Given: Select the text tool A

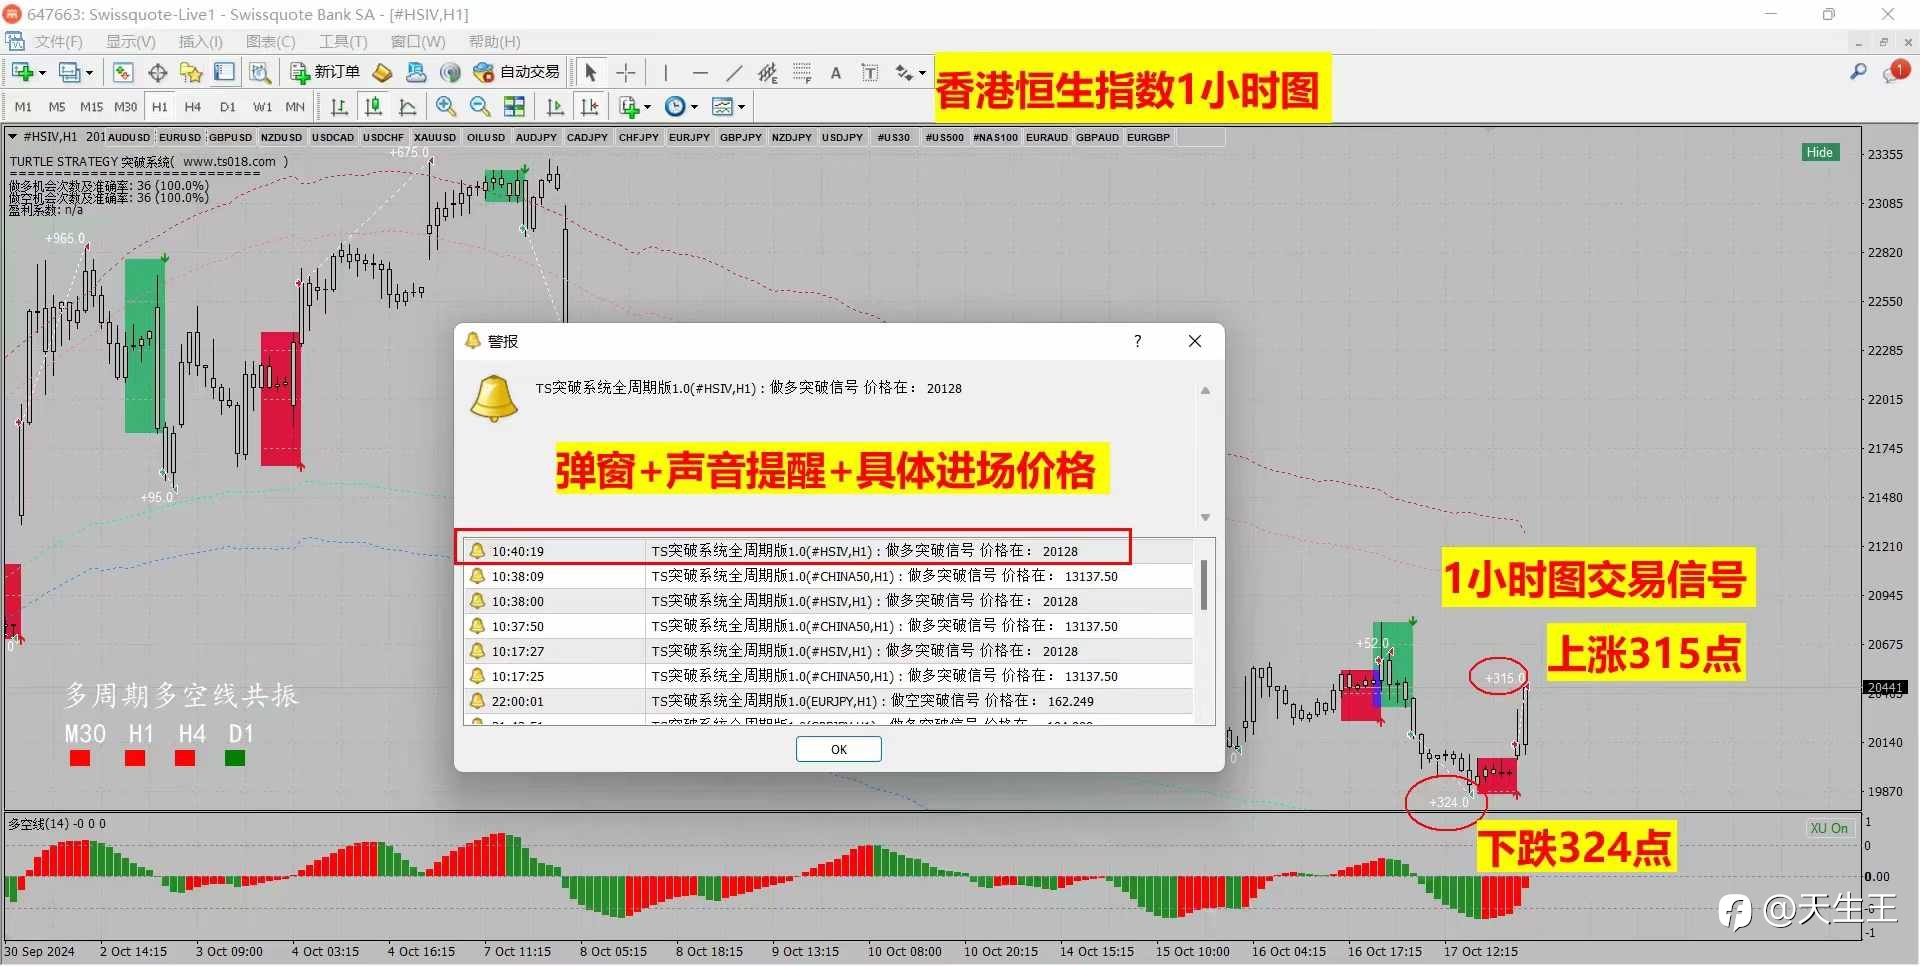Looking at the screenshot, I should pyautogui.click(x=836, y=72).
